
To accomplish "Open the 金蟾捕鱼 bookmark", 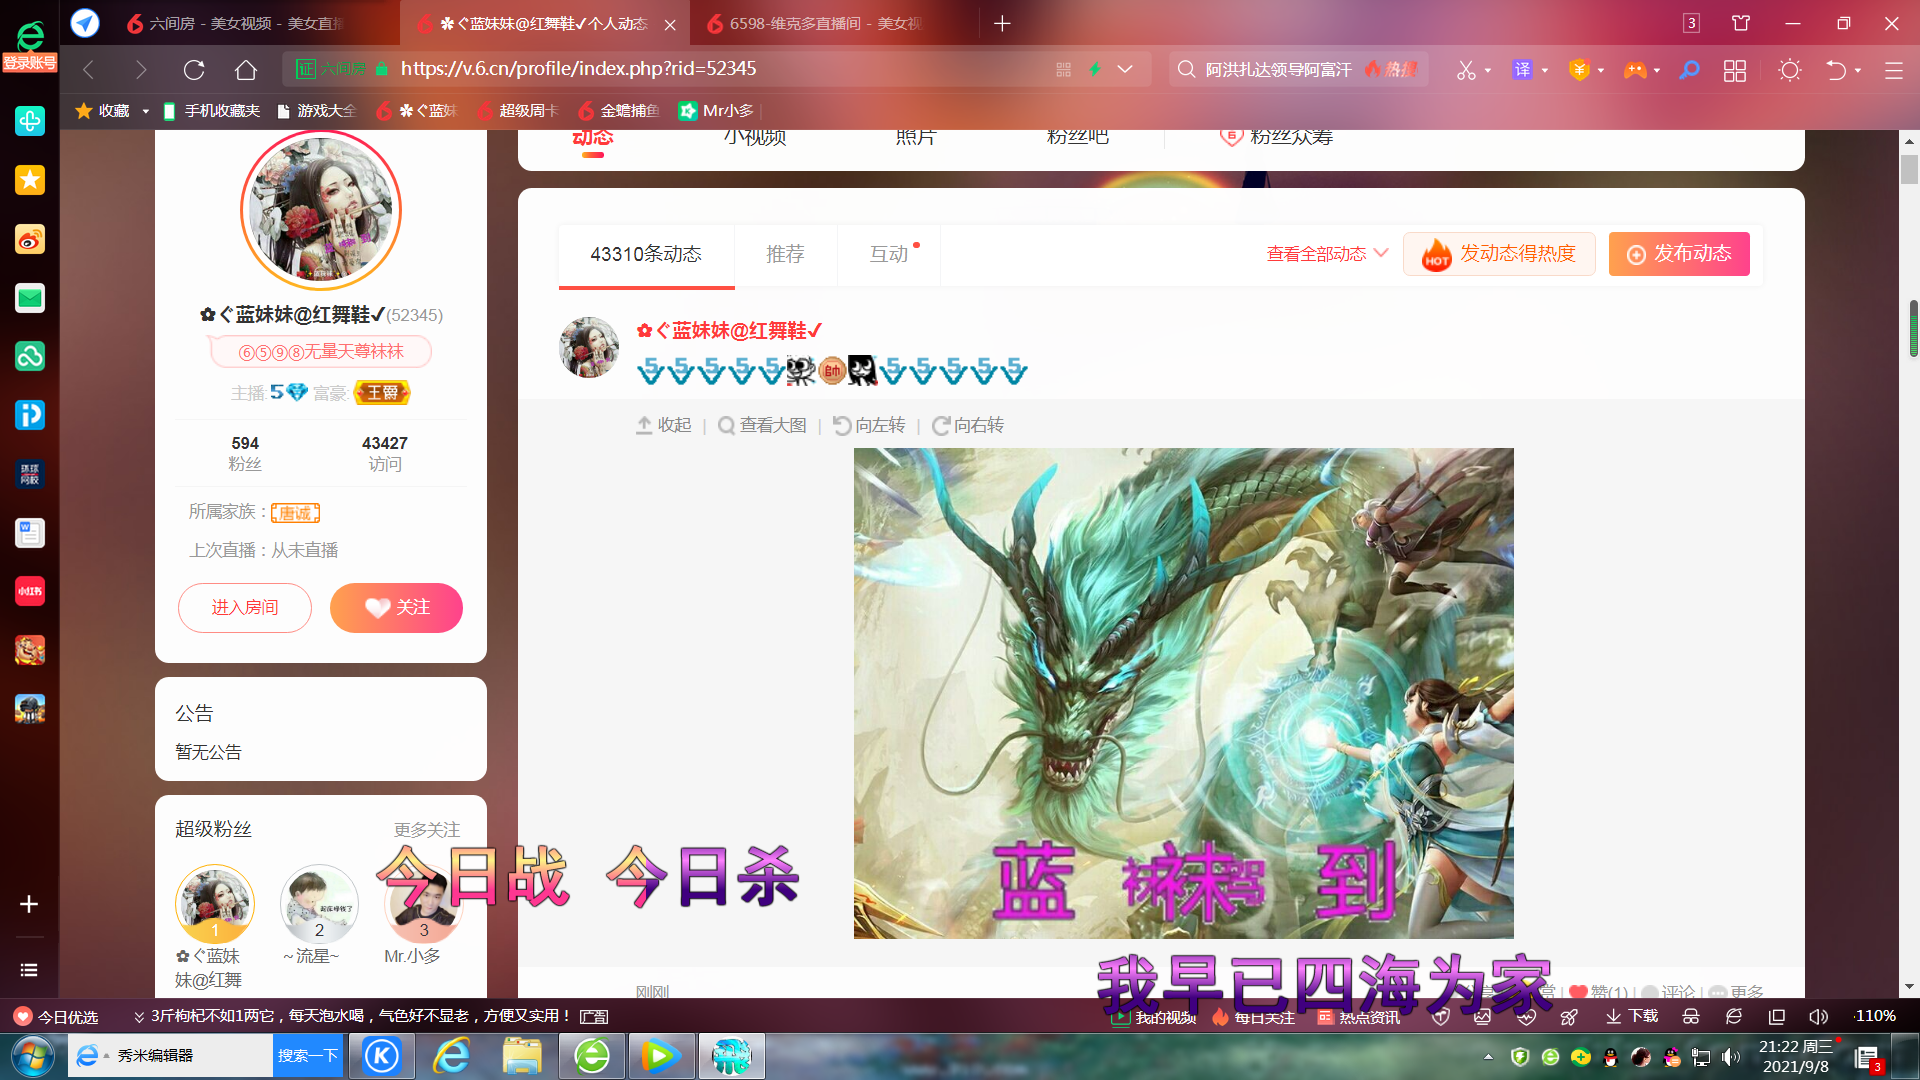I will point(619,111).
